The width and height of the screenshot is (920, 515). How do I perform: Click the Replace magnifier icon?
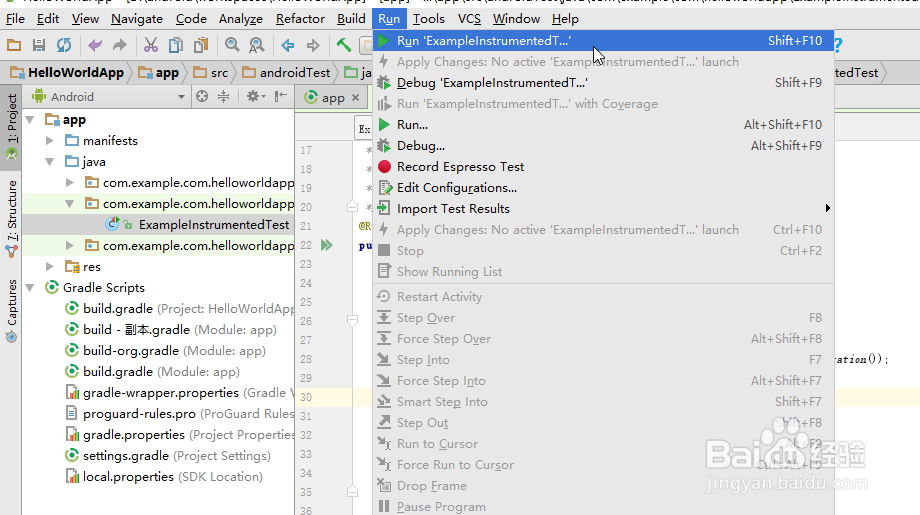(x=256, y=45)
